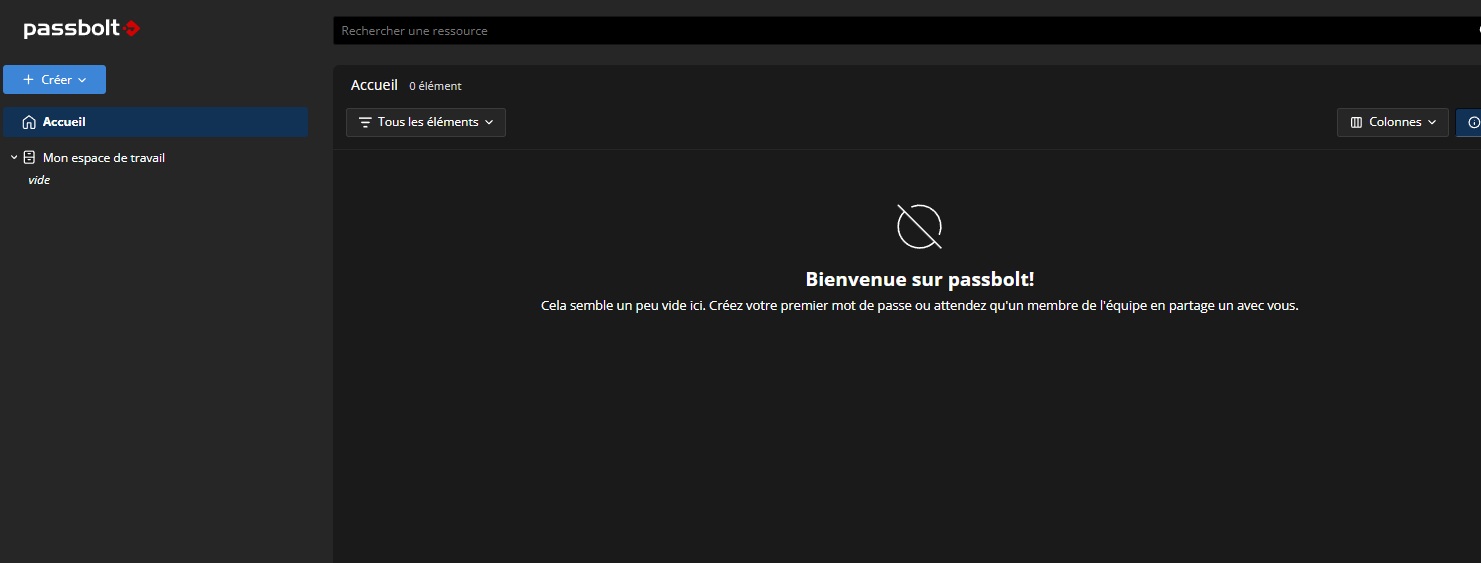
Task: Click the crossed-out circle empty-state icon
Action: pos(919,226)
